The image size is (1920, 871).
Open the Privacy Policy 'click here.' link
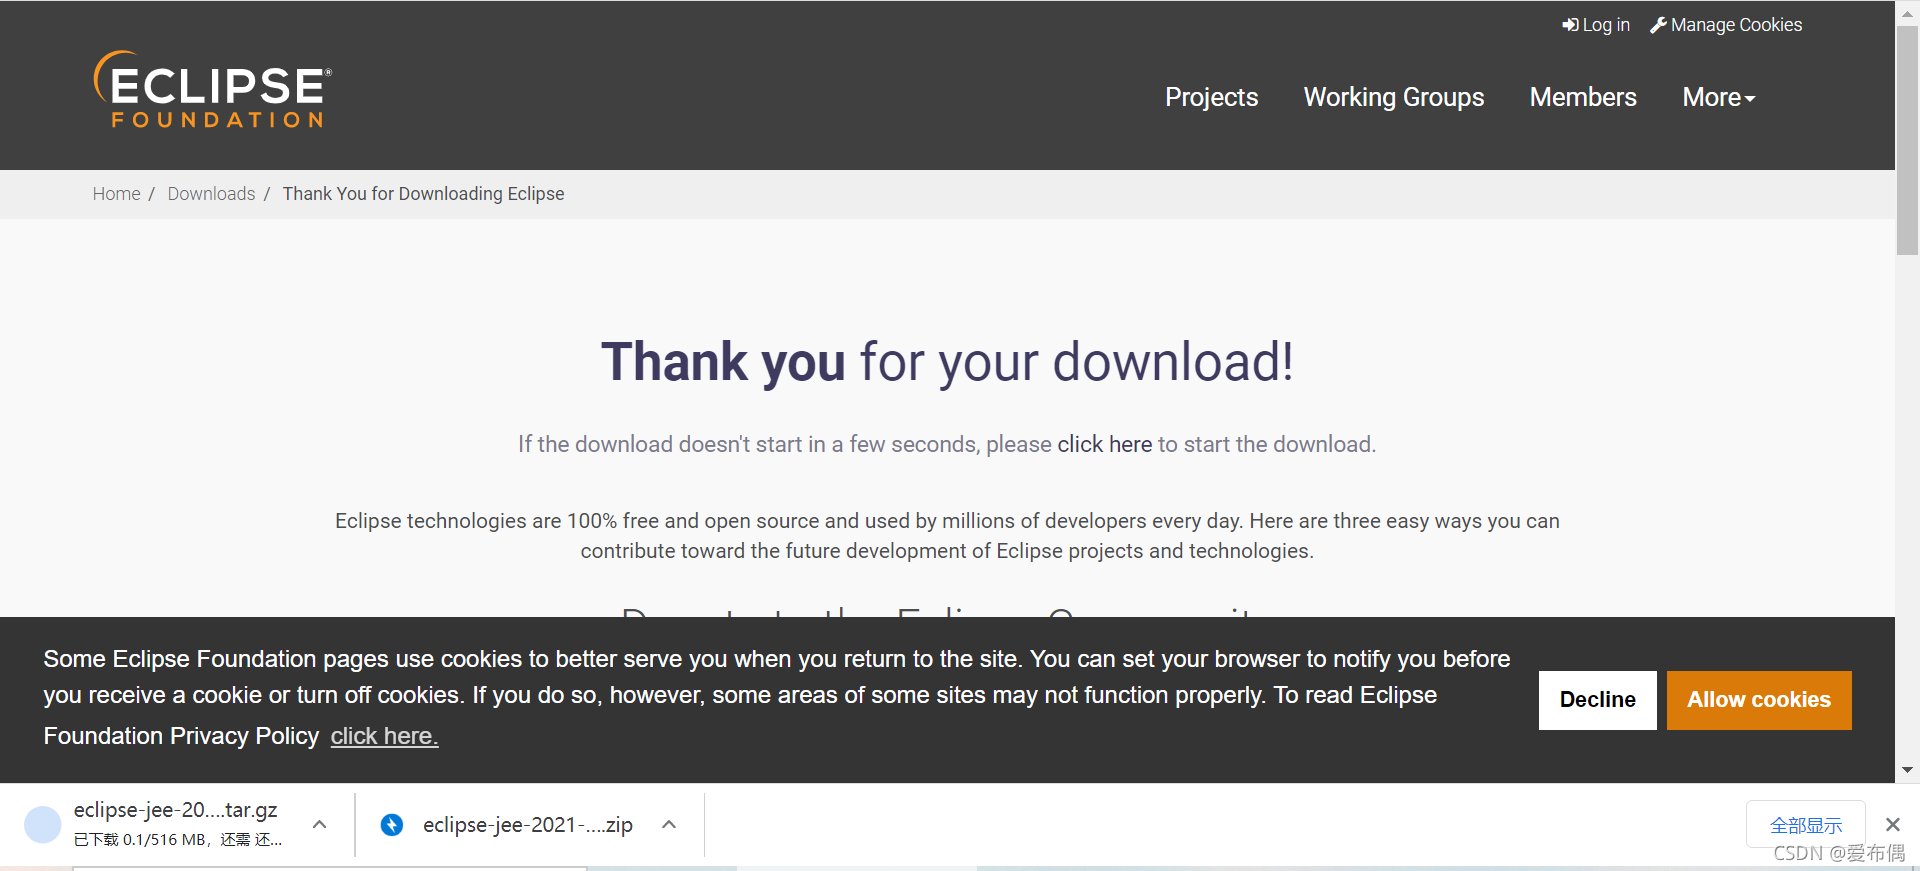pyautogui.click(x=384, y=736)
